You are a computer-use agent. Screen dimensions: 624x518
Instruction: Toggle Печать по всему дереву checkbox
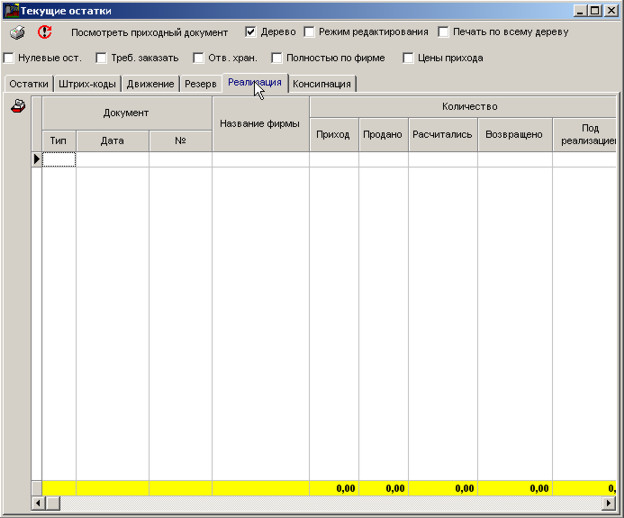444,32
